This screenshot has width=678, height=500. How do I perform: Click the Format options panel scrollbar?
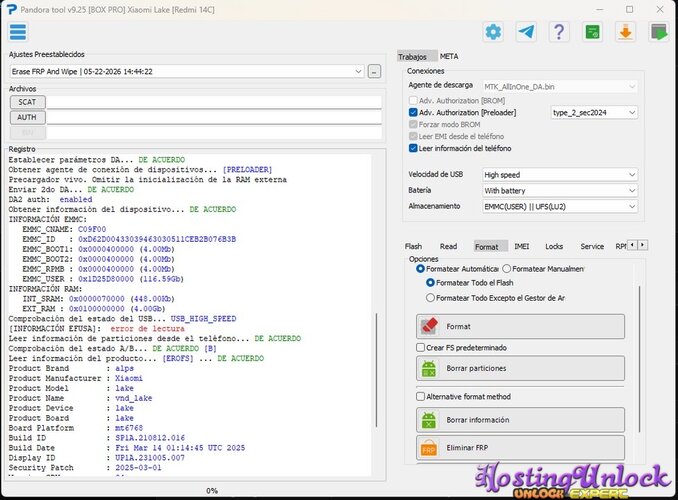pos(639,359)
